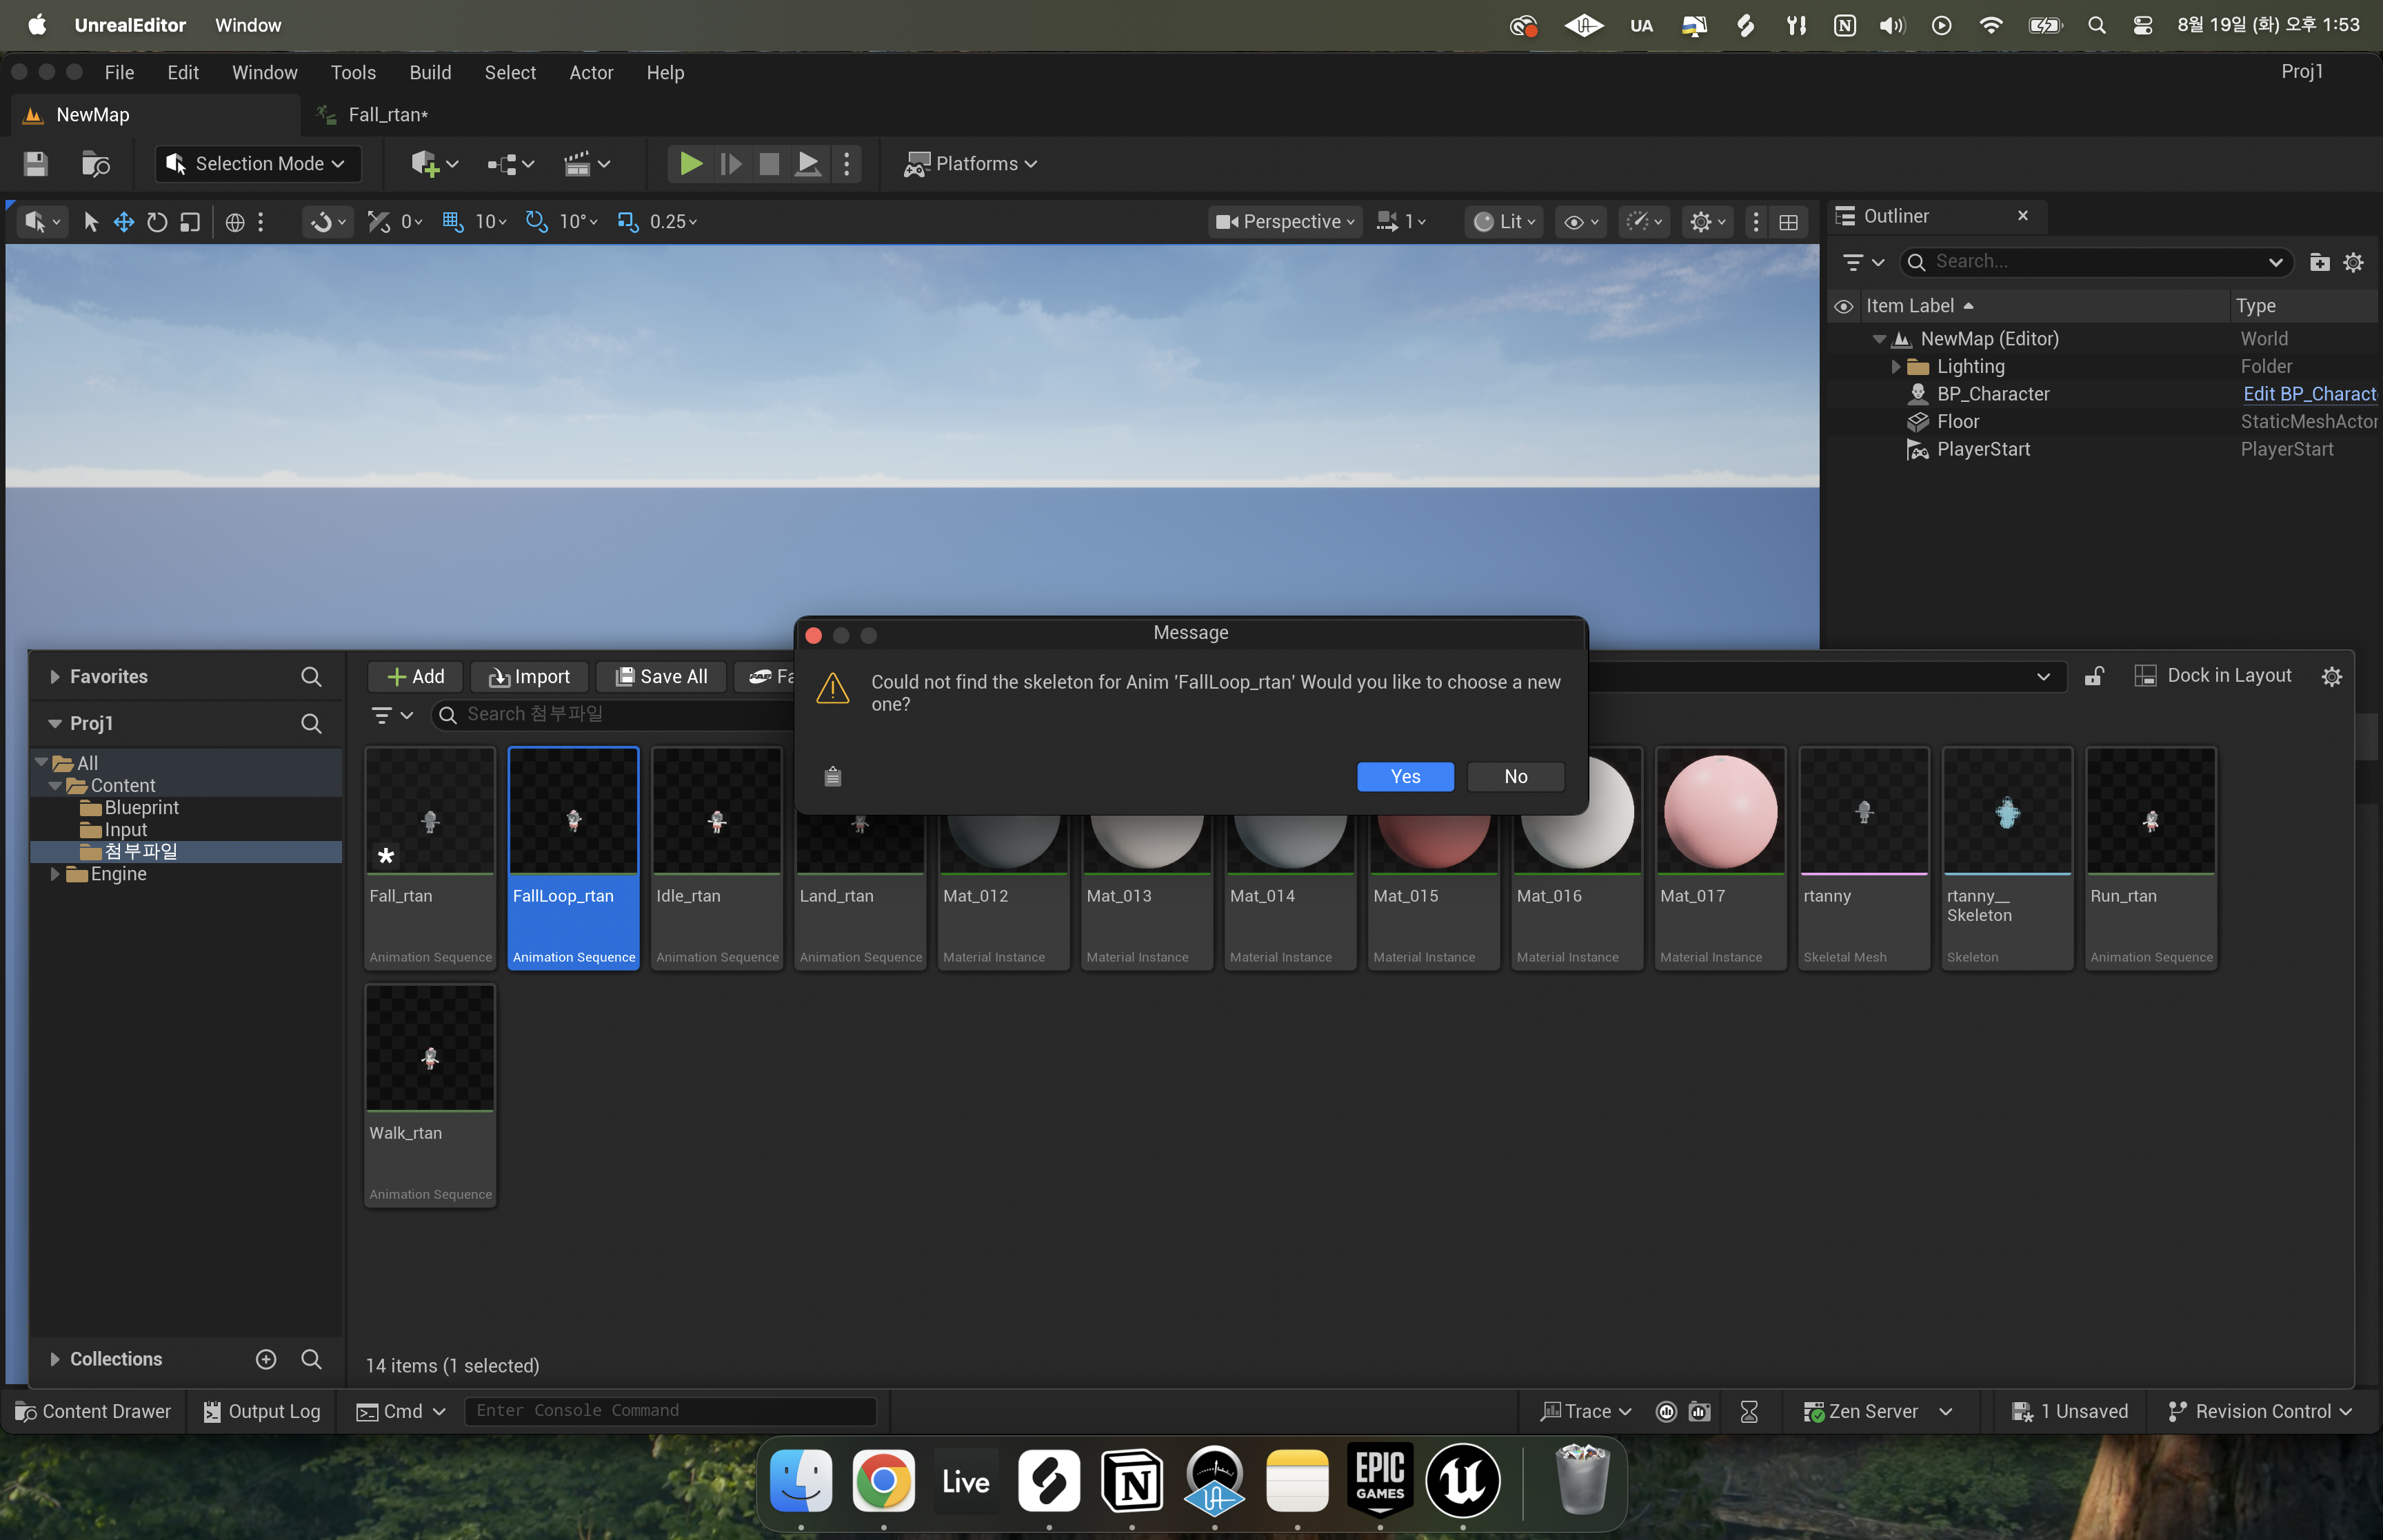The image size is (2383, 1540).
Task: Toggle scale snapping icon
Action: [628, 221]
